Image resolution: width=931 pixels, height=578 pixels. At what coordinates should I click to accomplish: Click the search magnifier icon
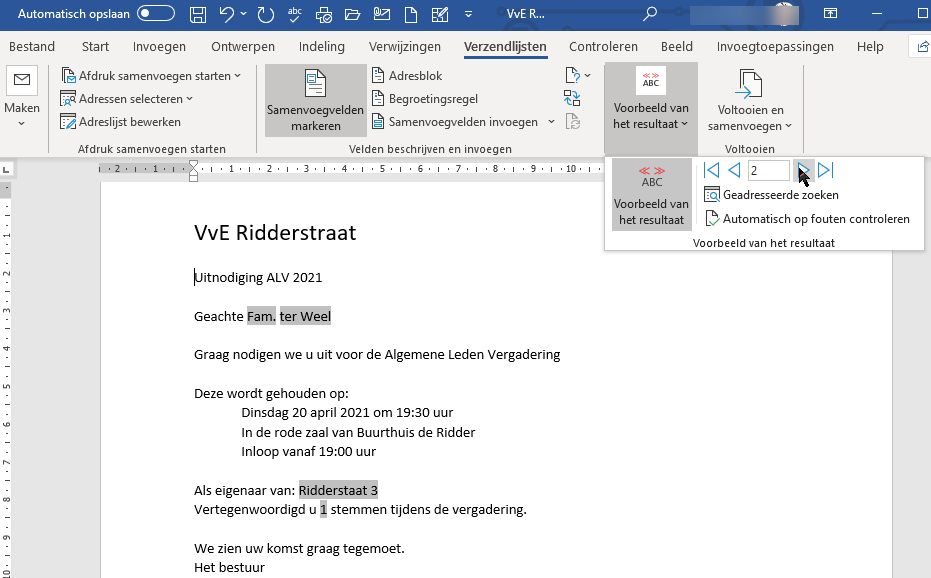[650, 14]
